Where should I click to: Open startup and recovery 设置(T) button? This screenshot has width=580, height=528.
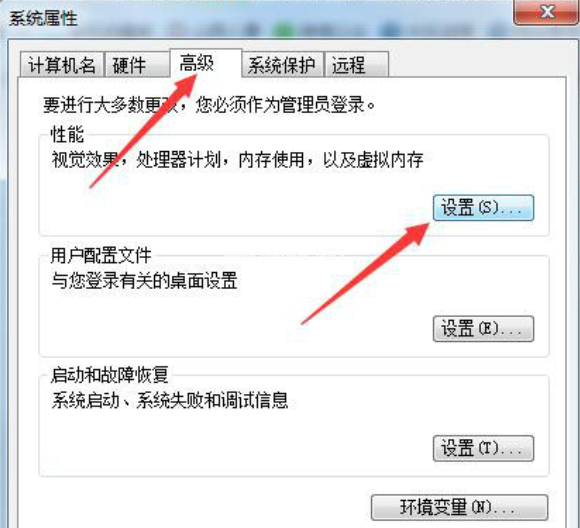483,448
